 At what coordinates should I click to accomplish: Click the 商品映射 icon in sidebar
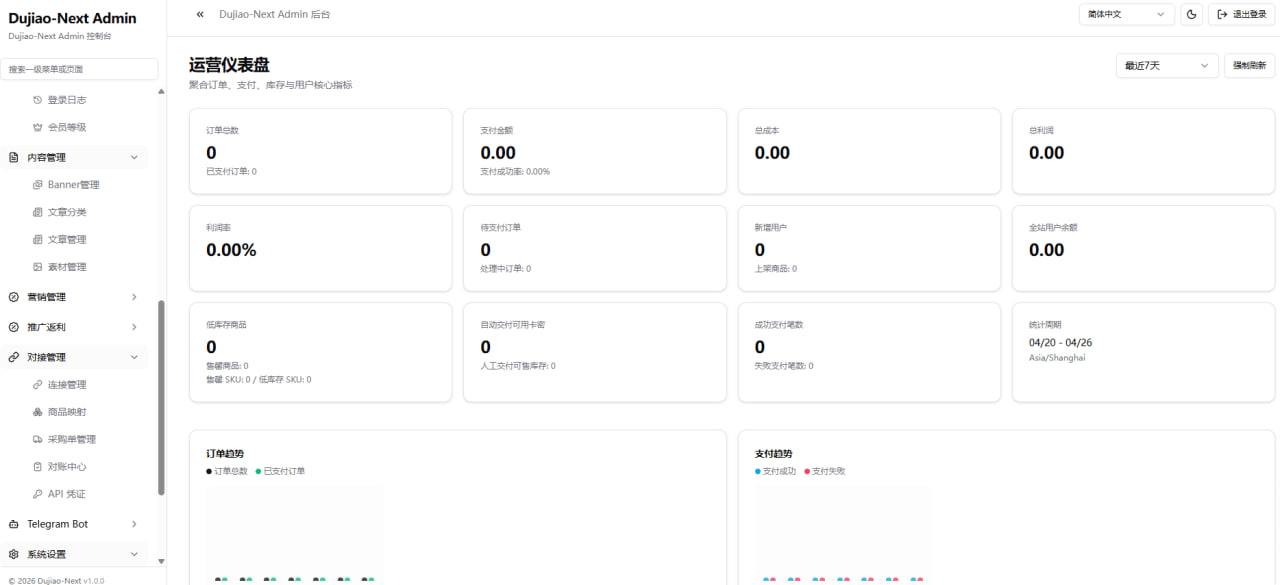click(38, 412)
